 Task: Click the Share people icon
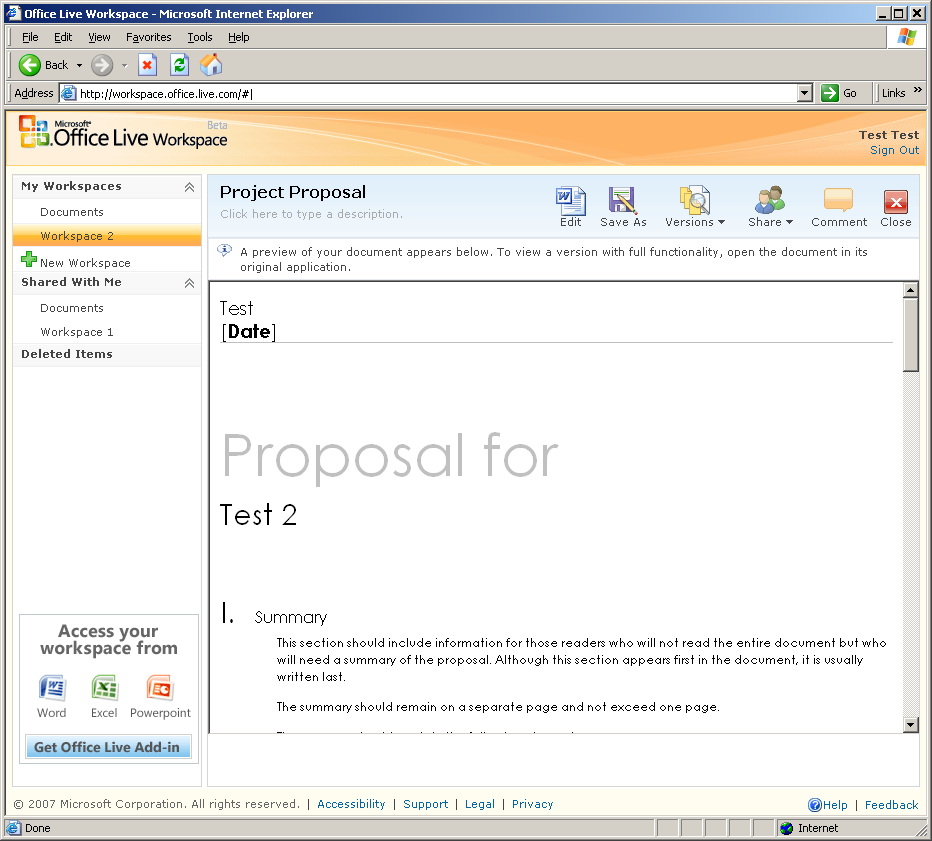770,200
